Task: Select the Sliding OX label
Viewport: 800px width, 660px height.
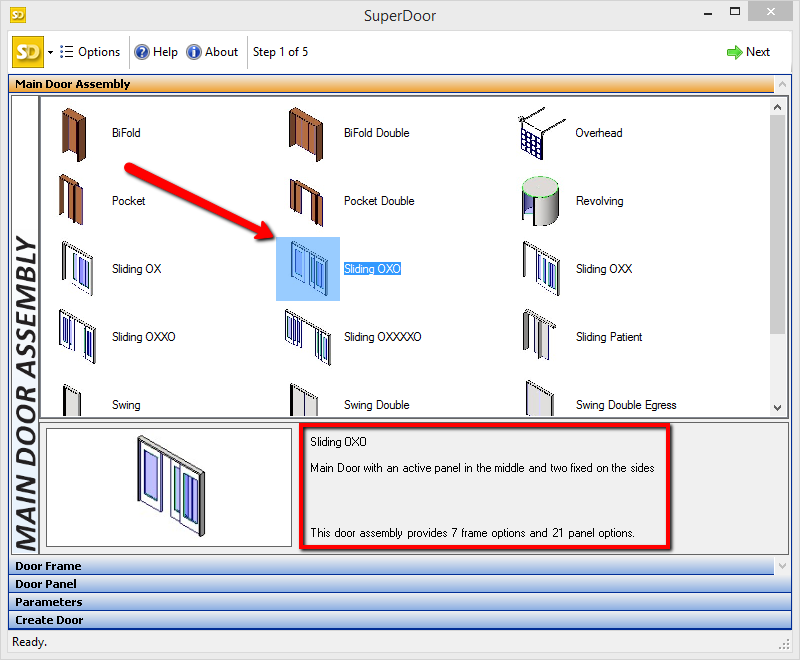Action: coord(137,269)
